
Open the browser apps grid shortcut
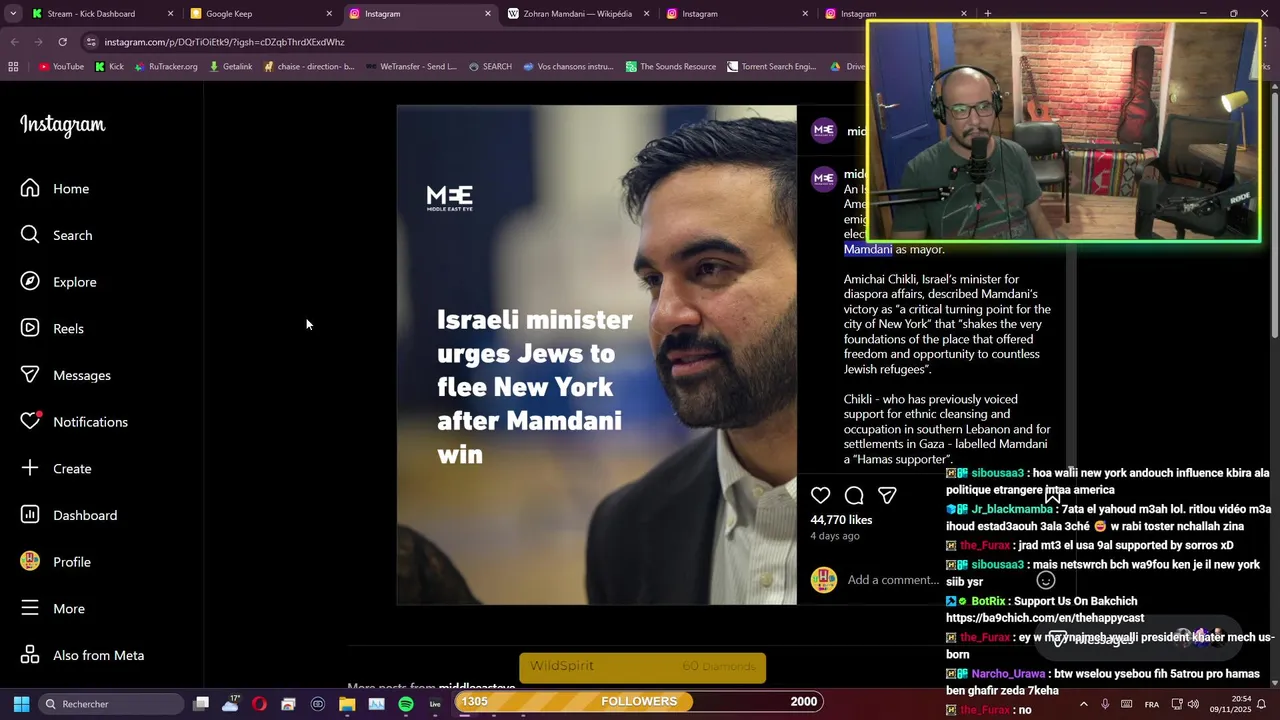coord(13,67)
